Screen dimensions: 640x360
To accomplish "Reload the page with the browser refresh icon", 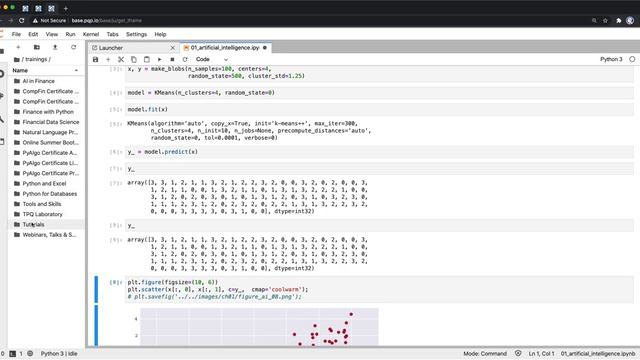I will pyautogui.click(x=22, y=20).
